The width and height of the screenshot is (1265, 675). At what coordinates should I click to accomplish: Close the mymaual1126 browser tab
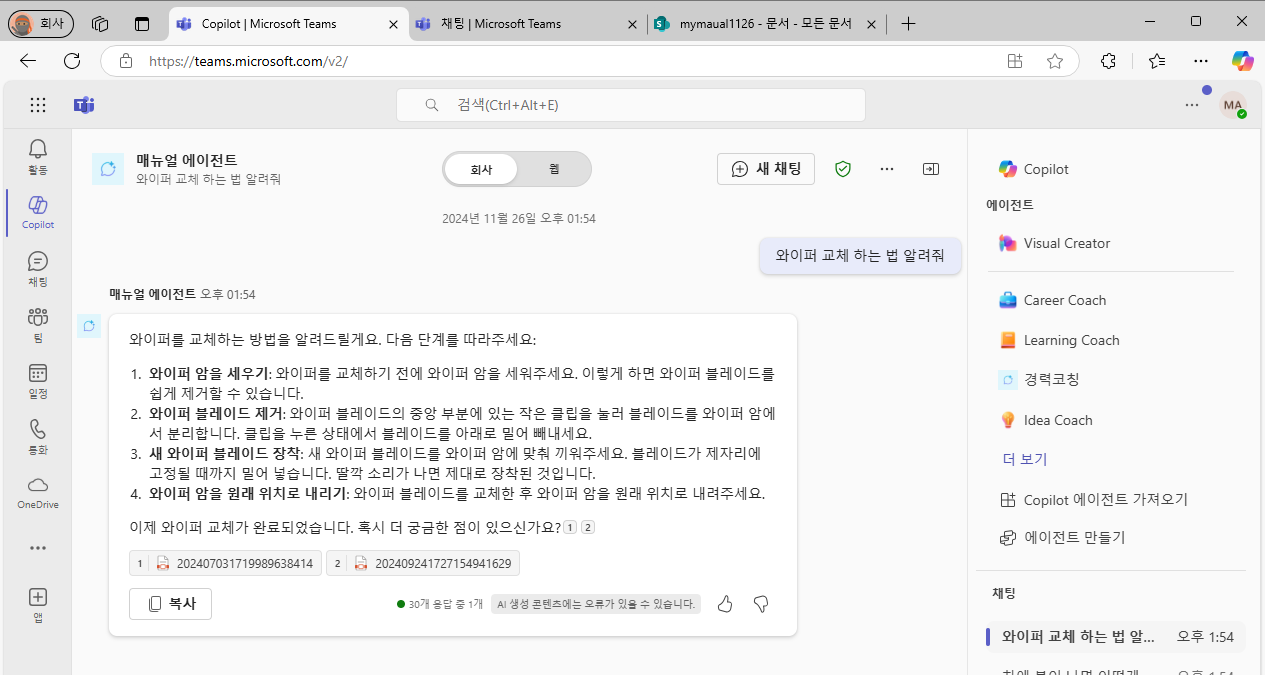[x=871, y=24]
